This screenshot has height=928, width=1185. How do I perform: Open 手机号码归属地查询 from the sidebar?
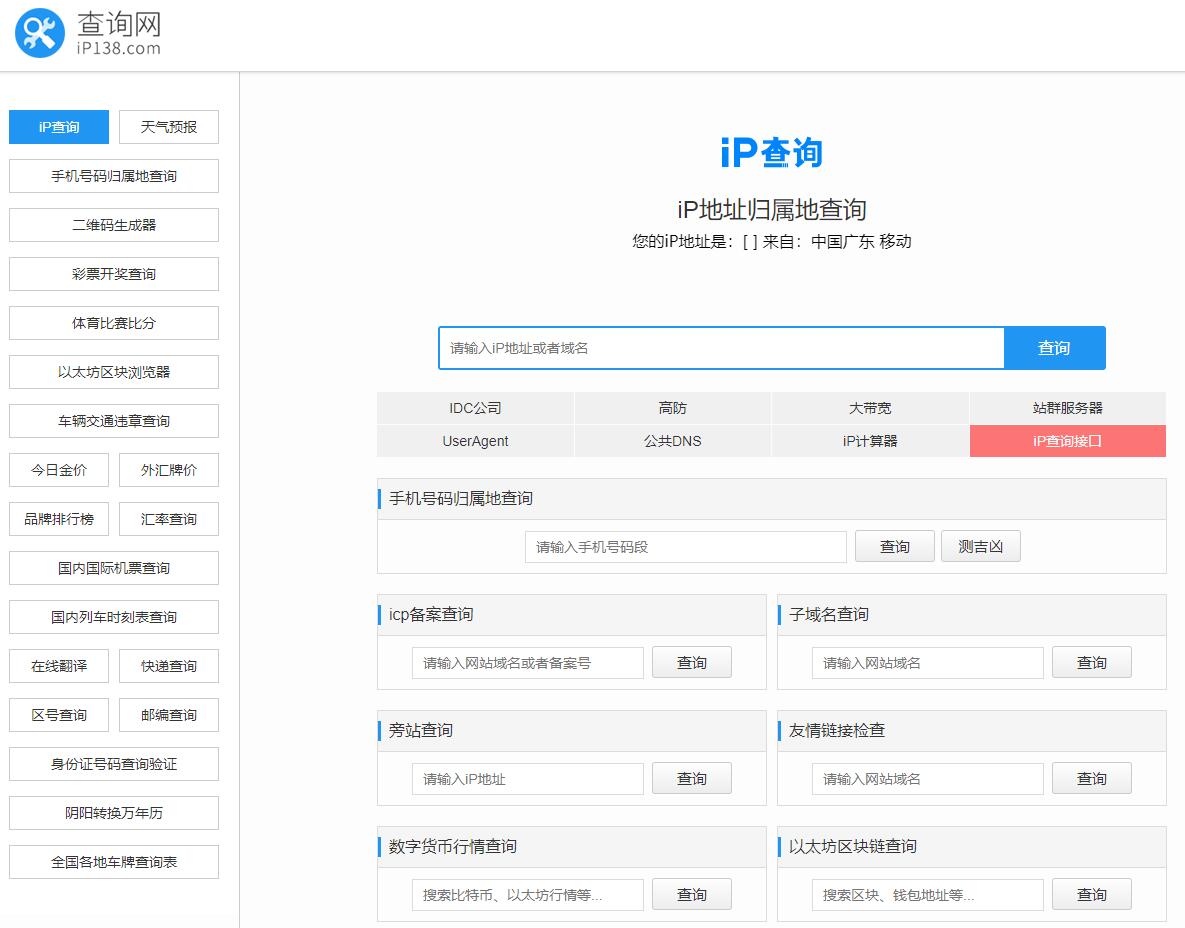pyautogui.click(x=113, y=176)
